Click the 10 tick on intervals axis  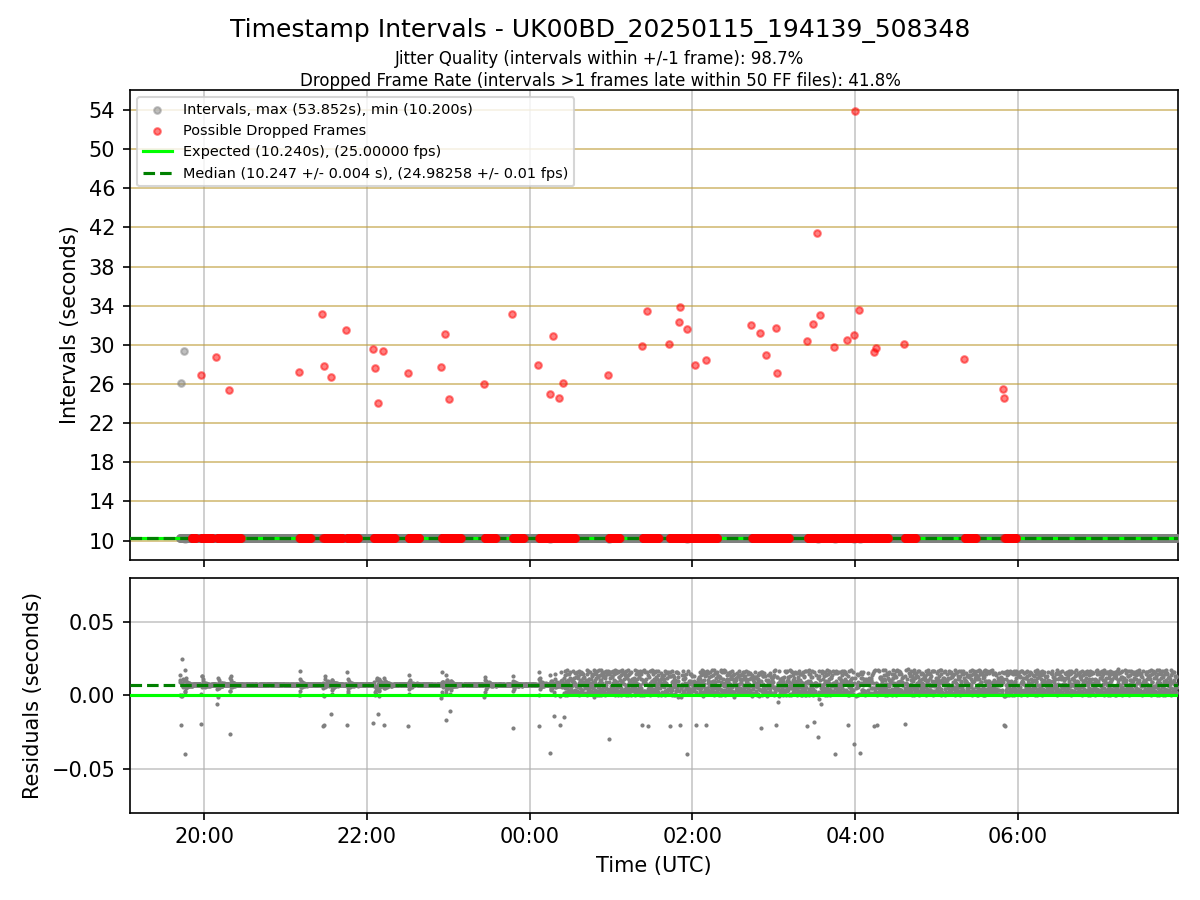click(104, 541)
